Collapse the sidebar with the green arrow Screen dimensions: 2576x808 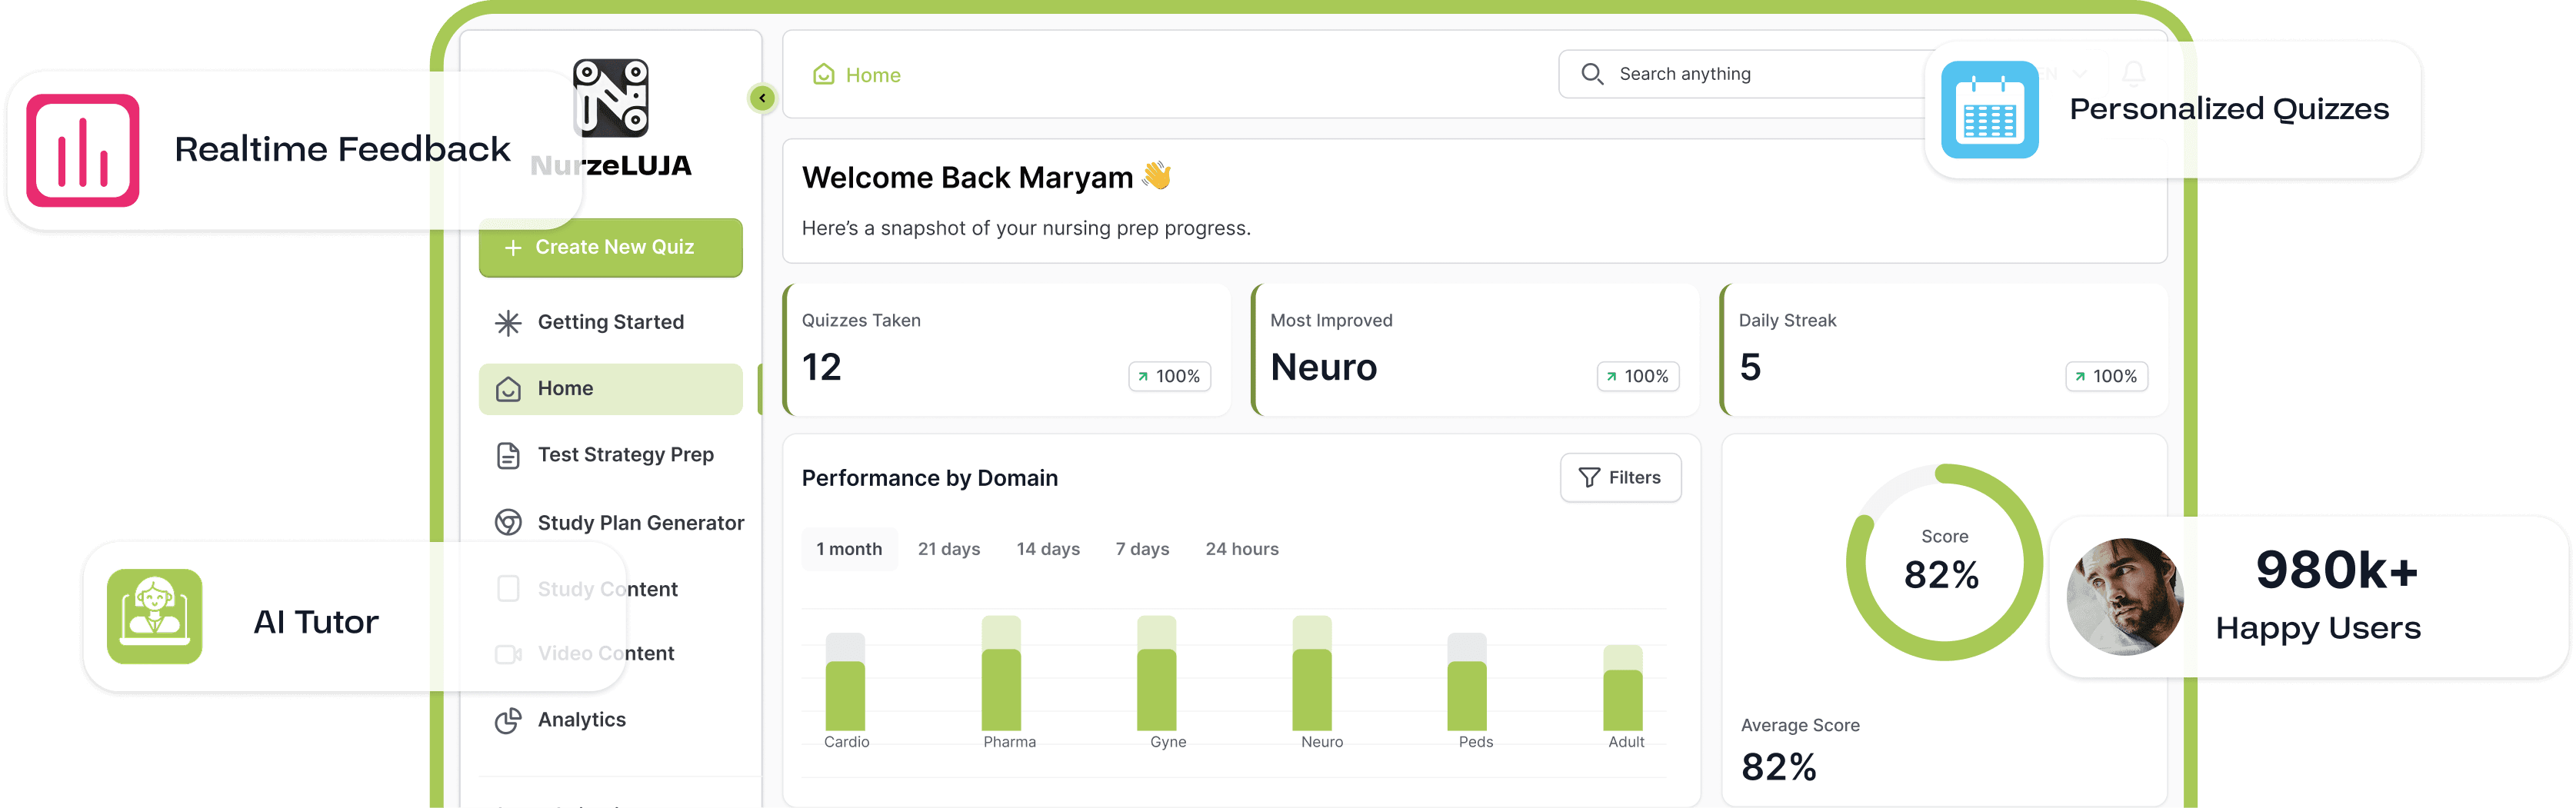762,98
